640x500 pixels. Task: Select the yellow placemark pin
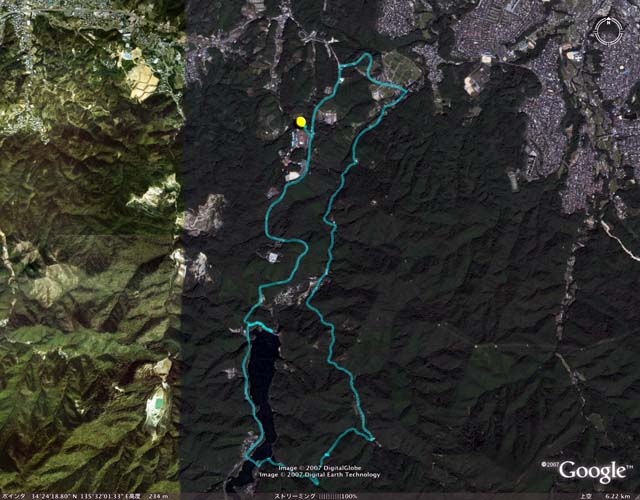coord(301,122)
